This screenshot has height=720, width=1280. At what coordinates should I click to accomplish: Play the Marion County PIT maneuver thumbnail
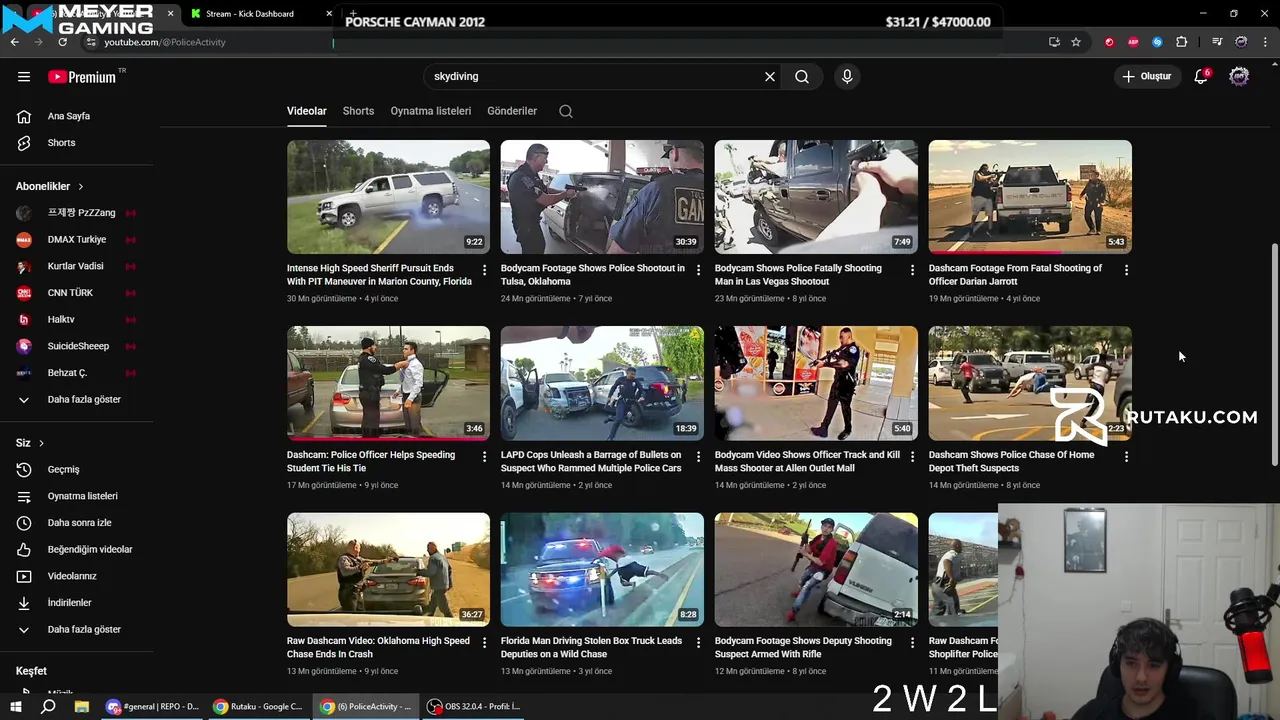click(x=388, y=197)
